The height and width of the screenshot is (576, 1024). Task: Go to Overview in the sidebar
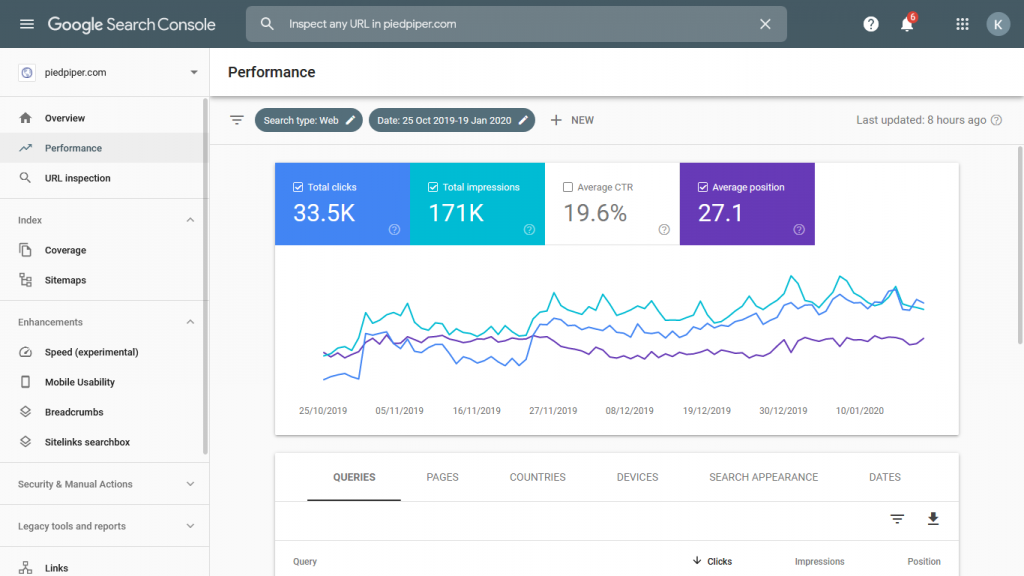[x=102, y=118]
